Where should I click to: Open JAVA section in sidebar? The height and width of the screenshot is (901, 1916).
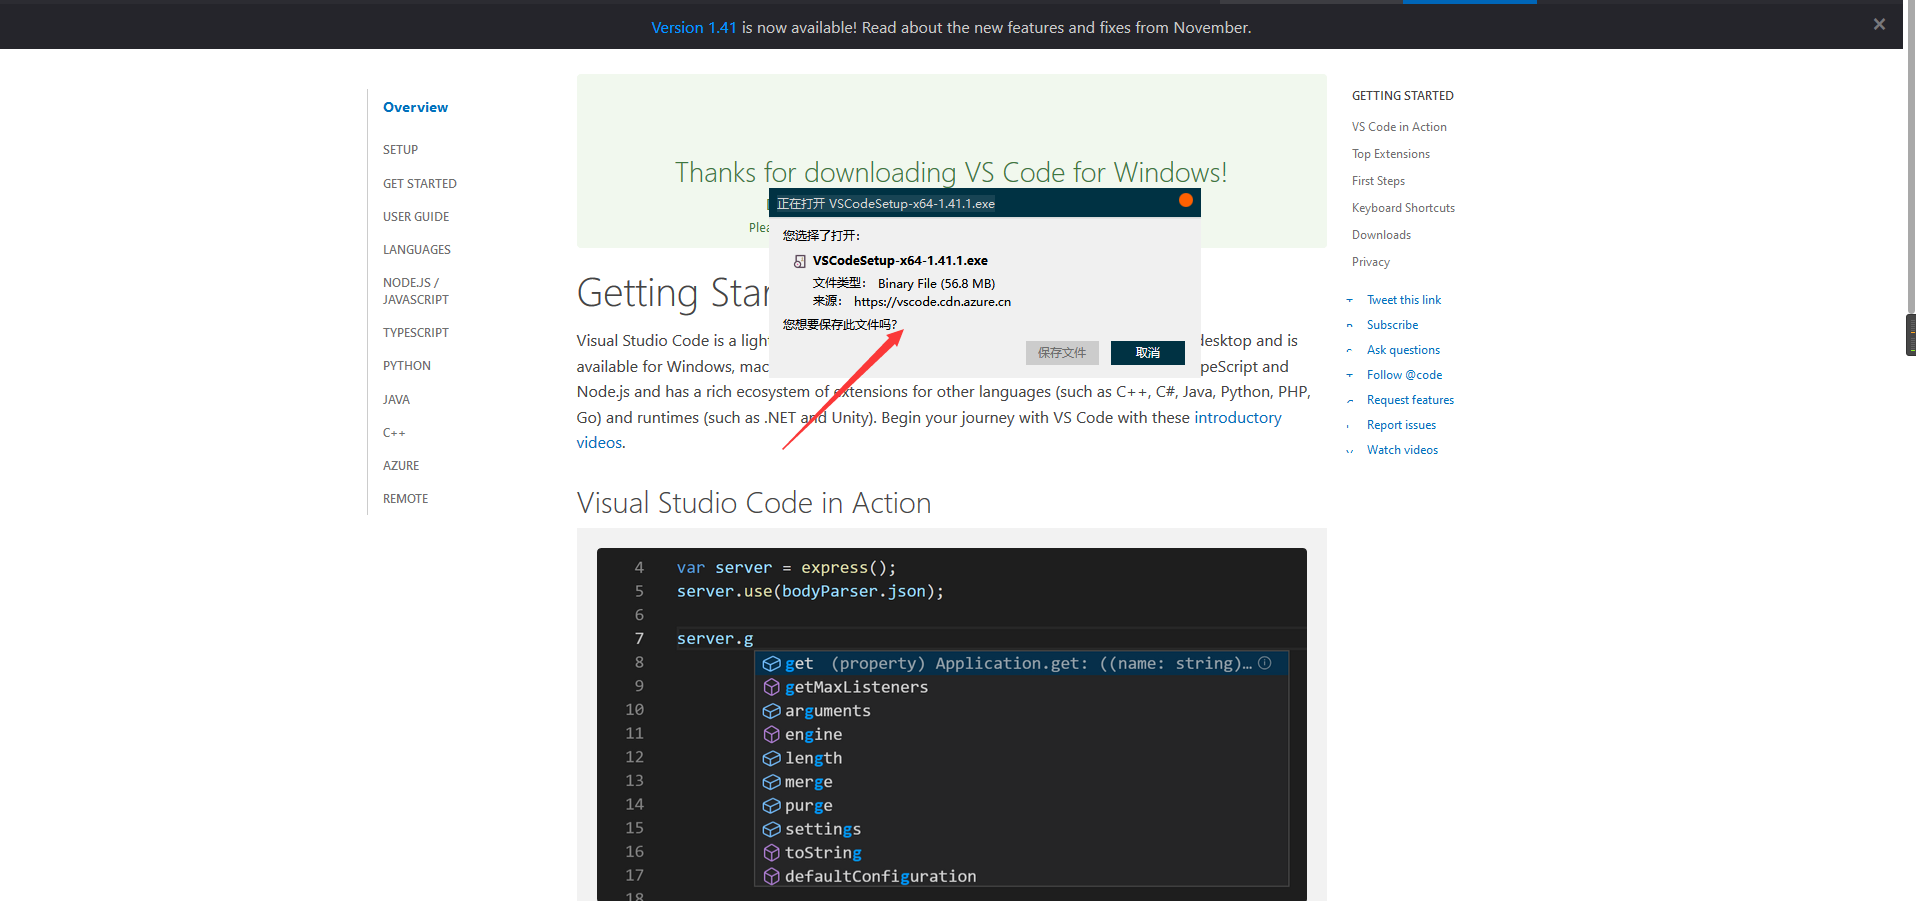396,400
